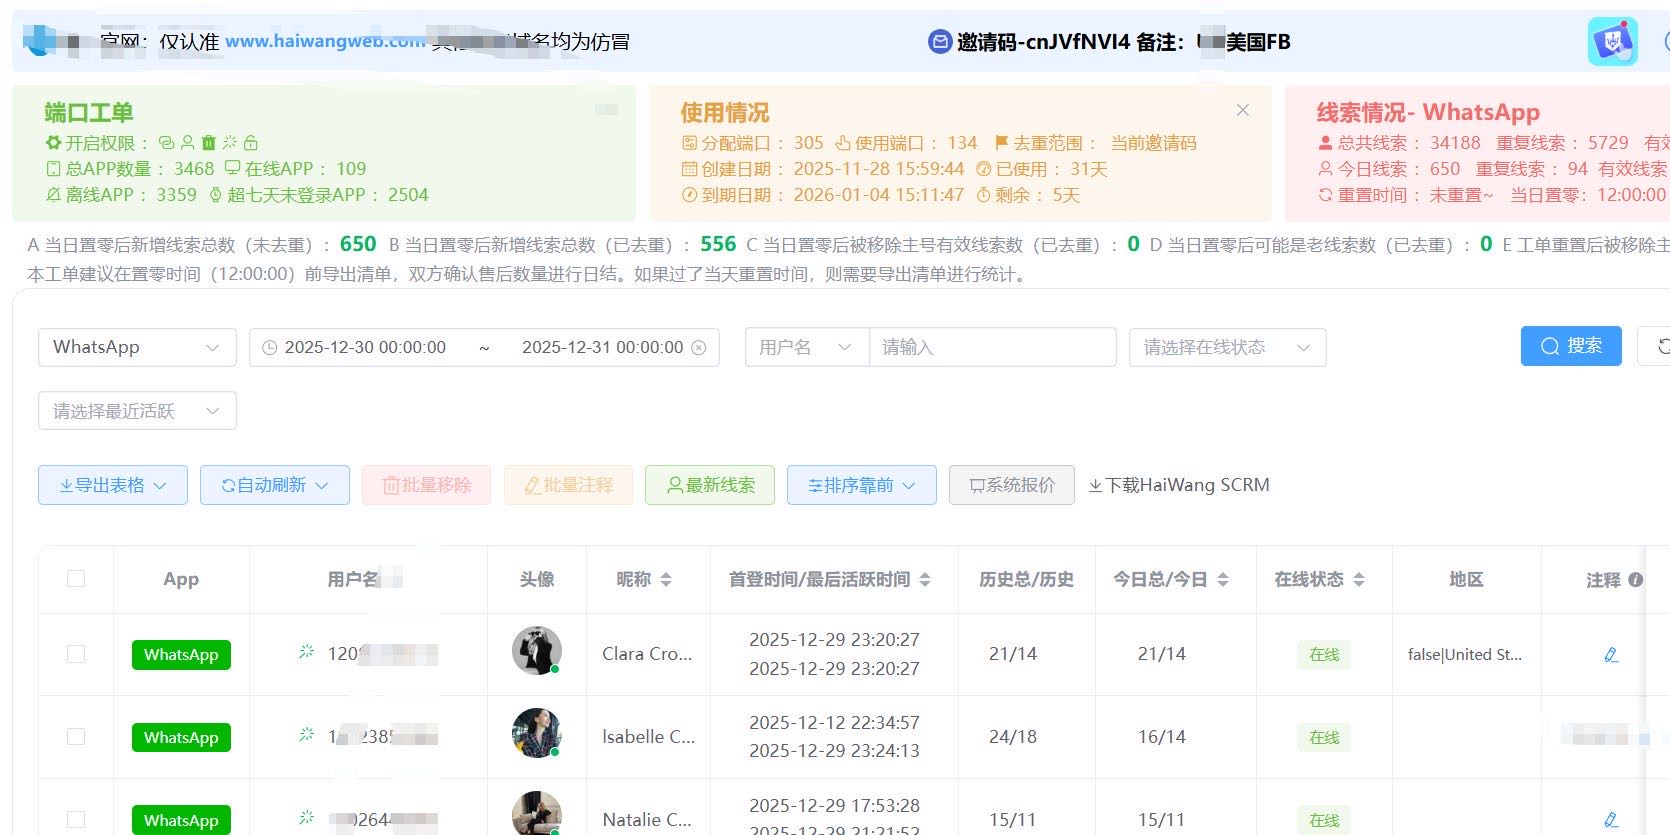Click the 系统报价 button

point(1012,485)
